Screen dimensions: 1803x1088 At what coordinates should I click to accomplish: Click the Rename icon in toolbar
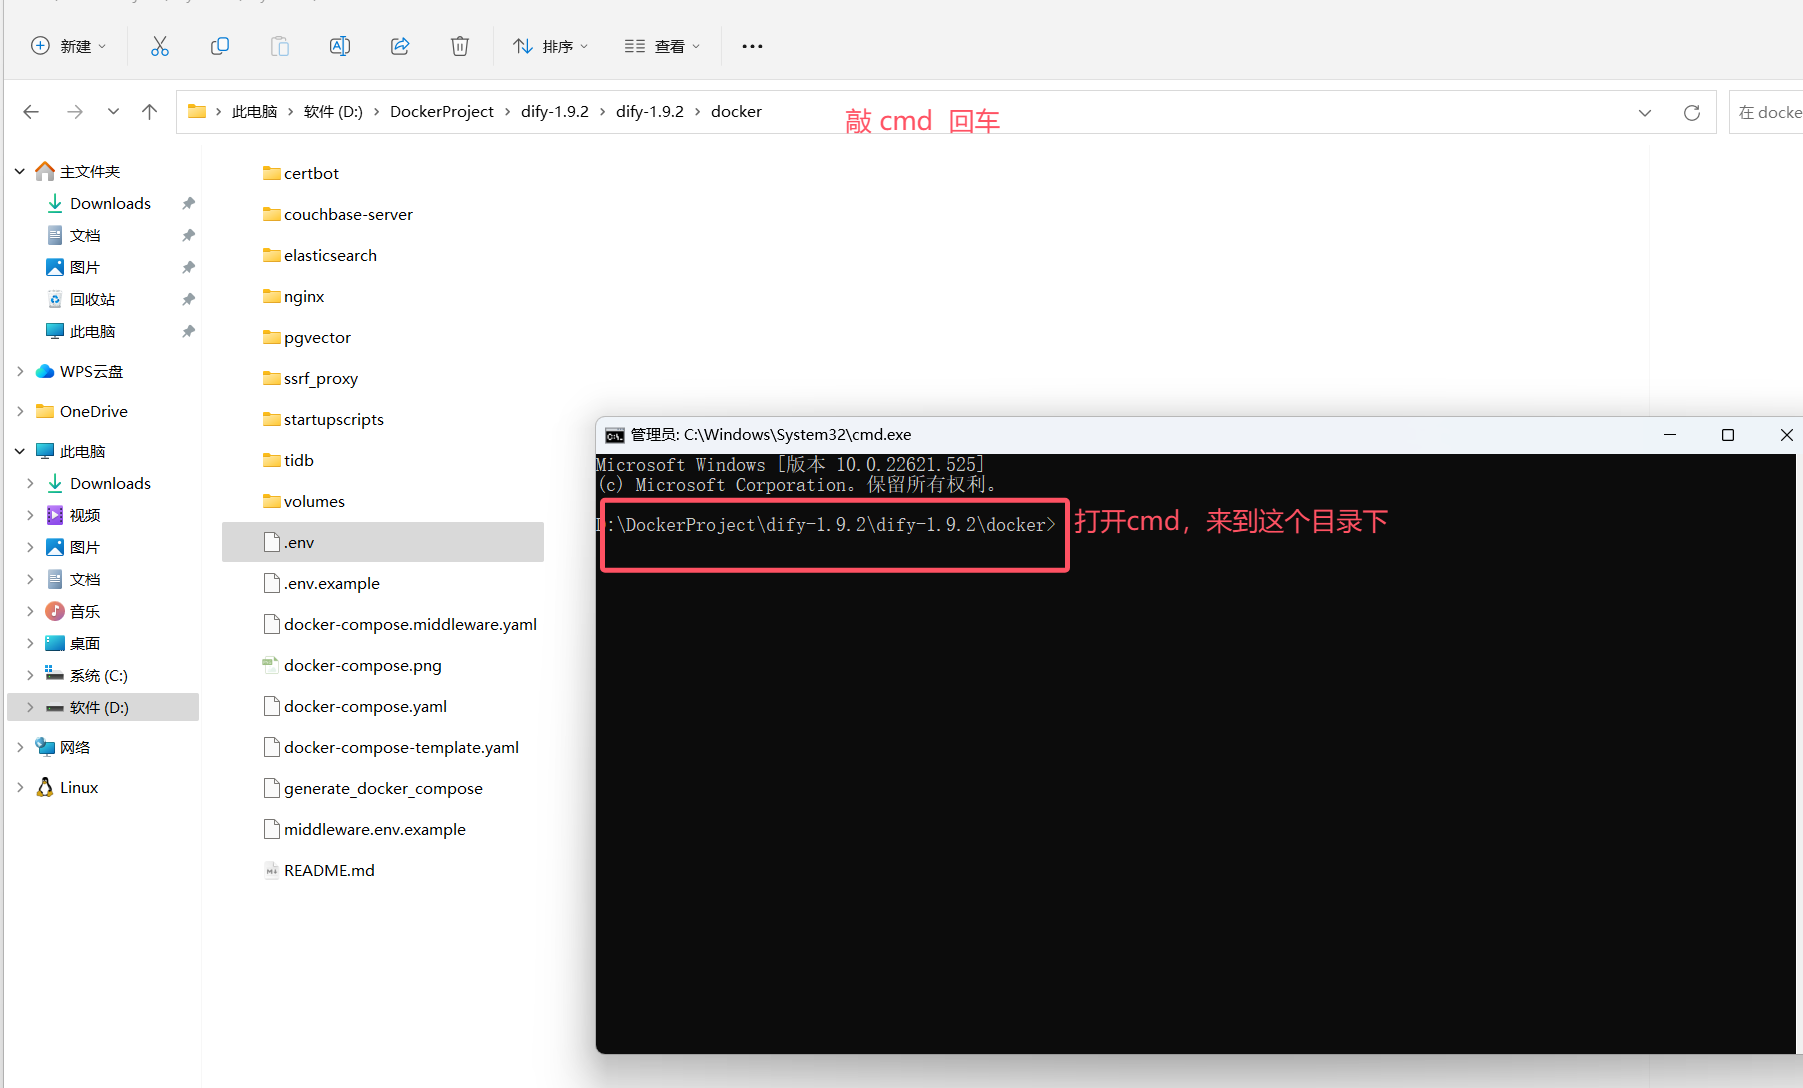[340, 46]
